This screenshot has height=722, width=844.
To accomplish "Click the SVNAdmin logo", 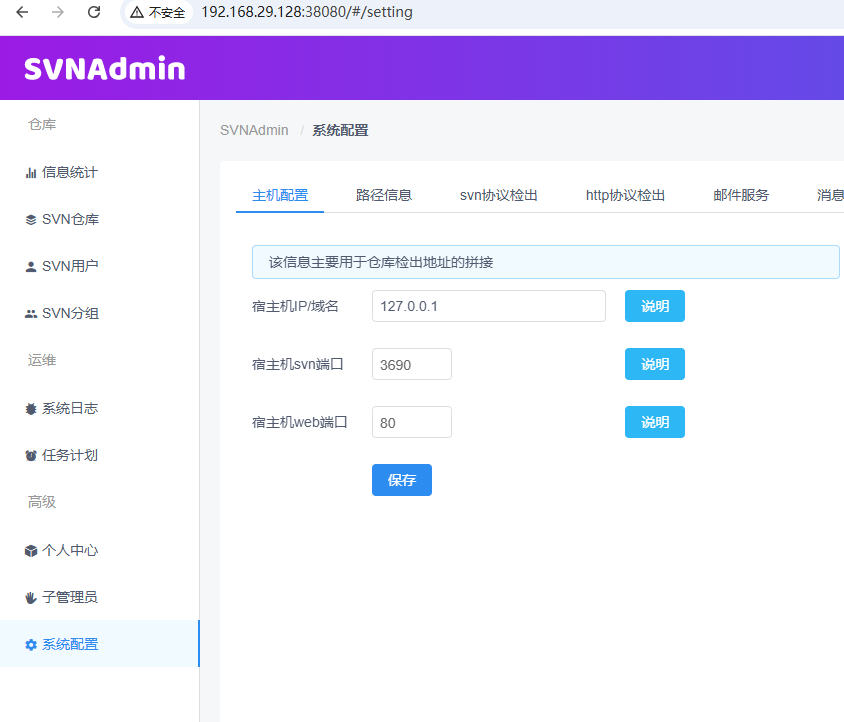I will (105, 69).
